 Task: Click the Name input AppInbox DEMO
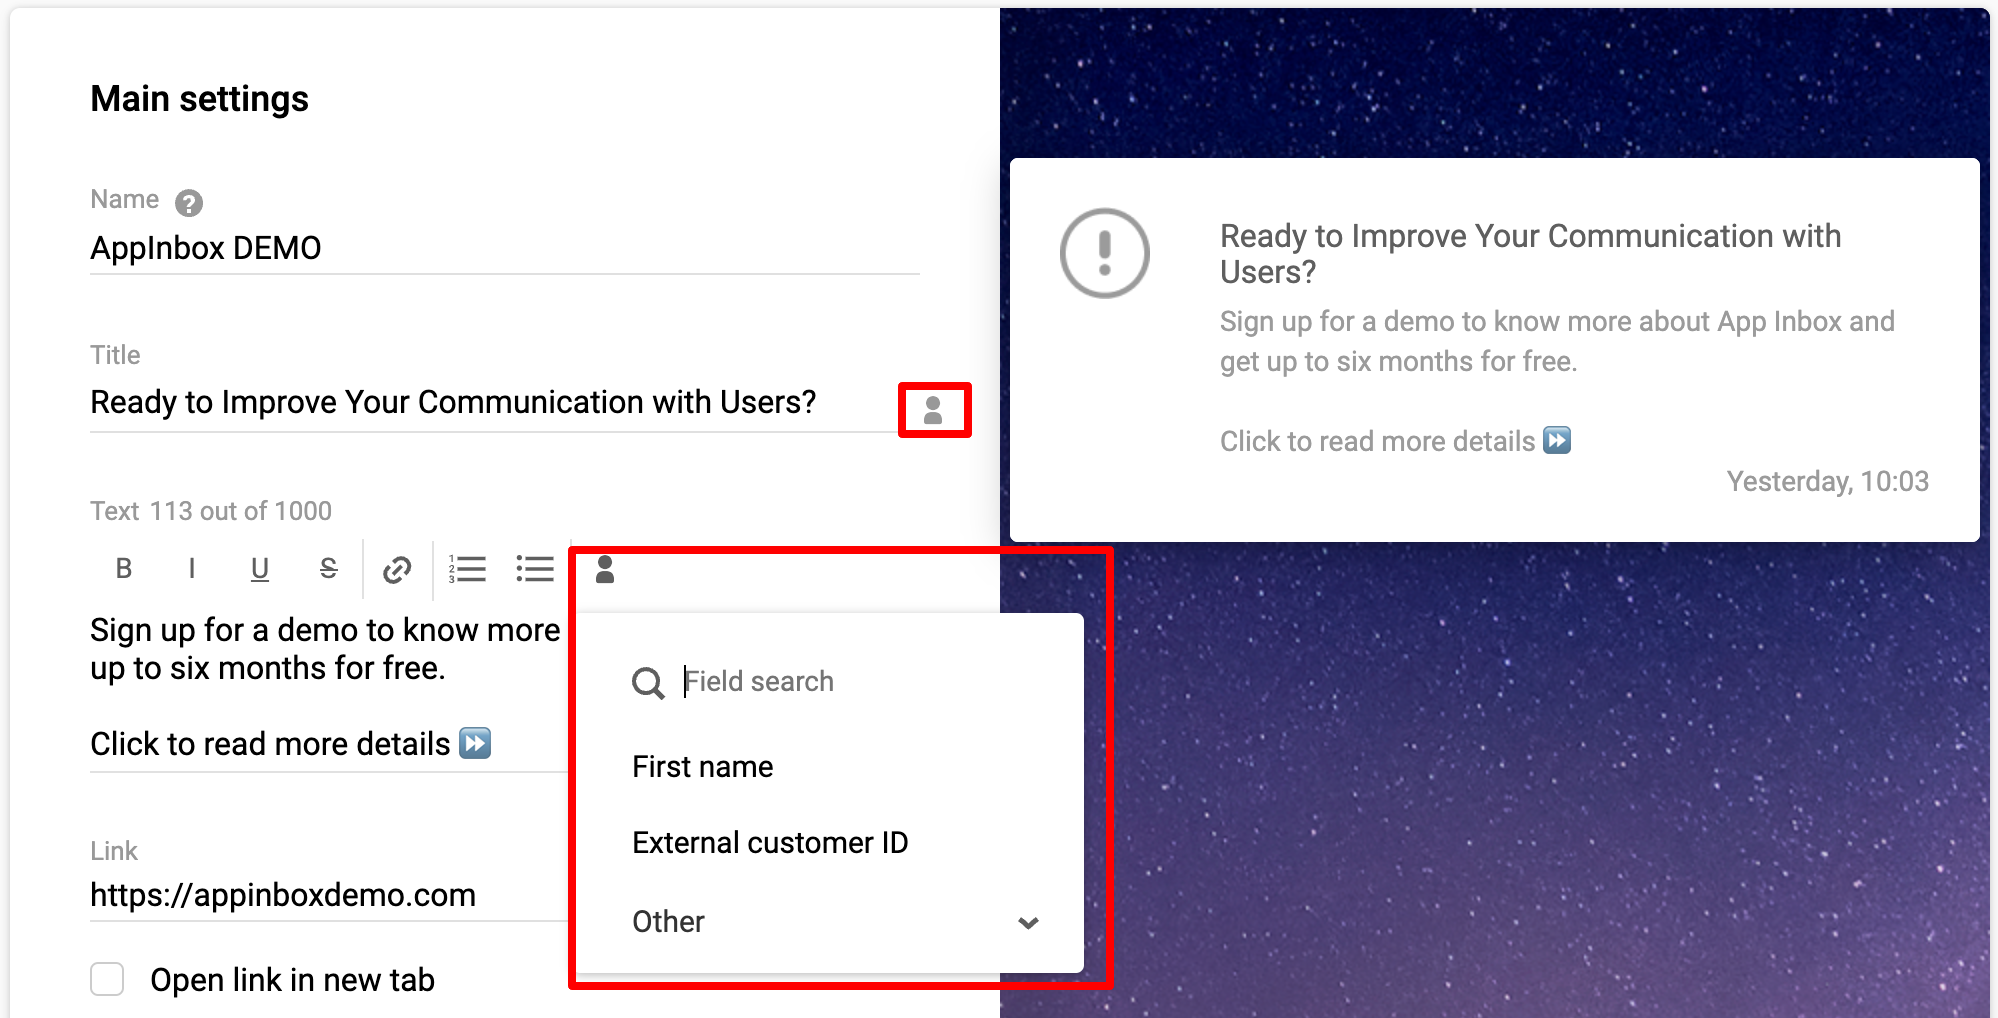(x=505, y=248)
